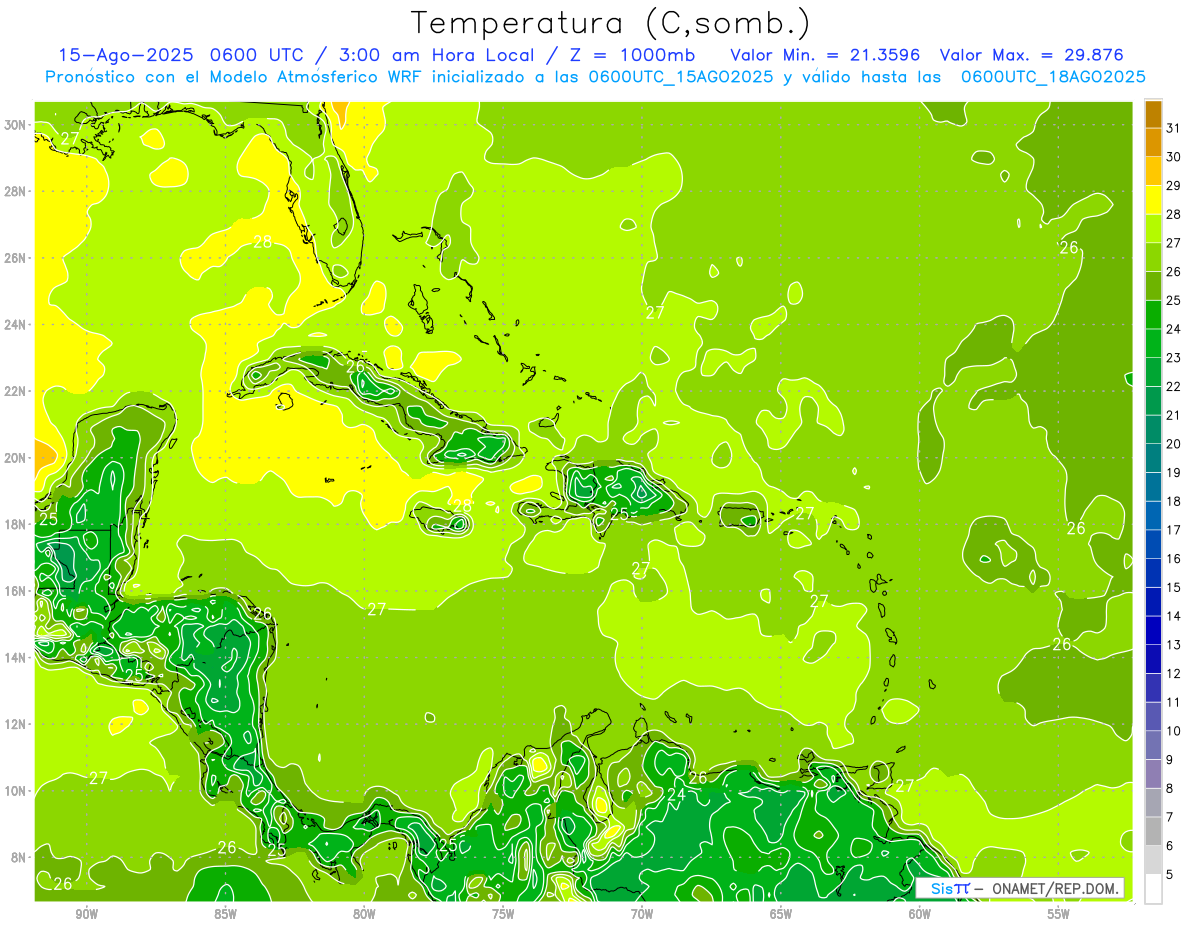
Task: Click the 14N latitude axis label
Action: tap(14, 658)
